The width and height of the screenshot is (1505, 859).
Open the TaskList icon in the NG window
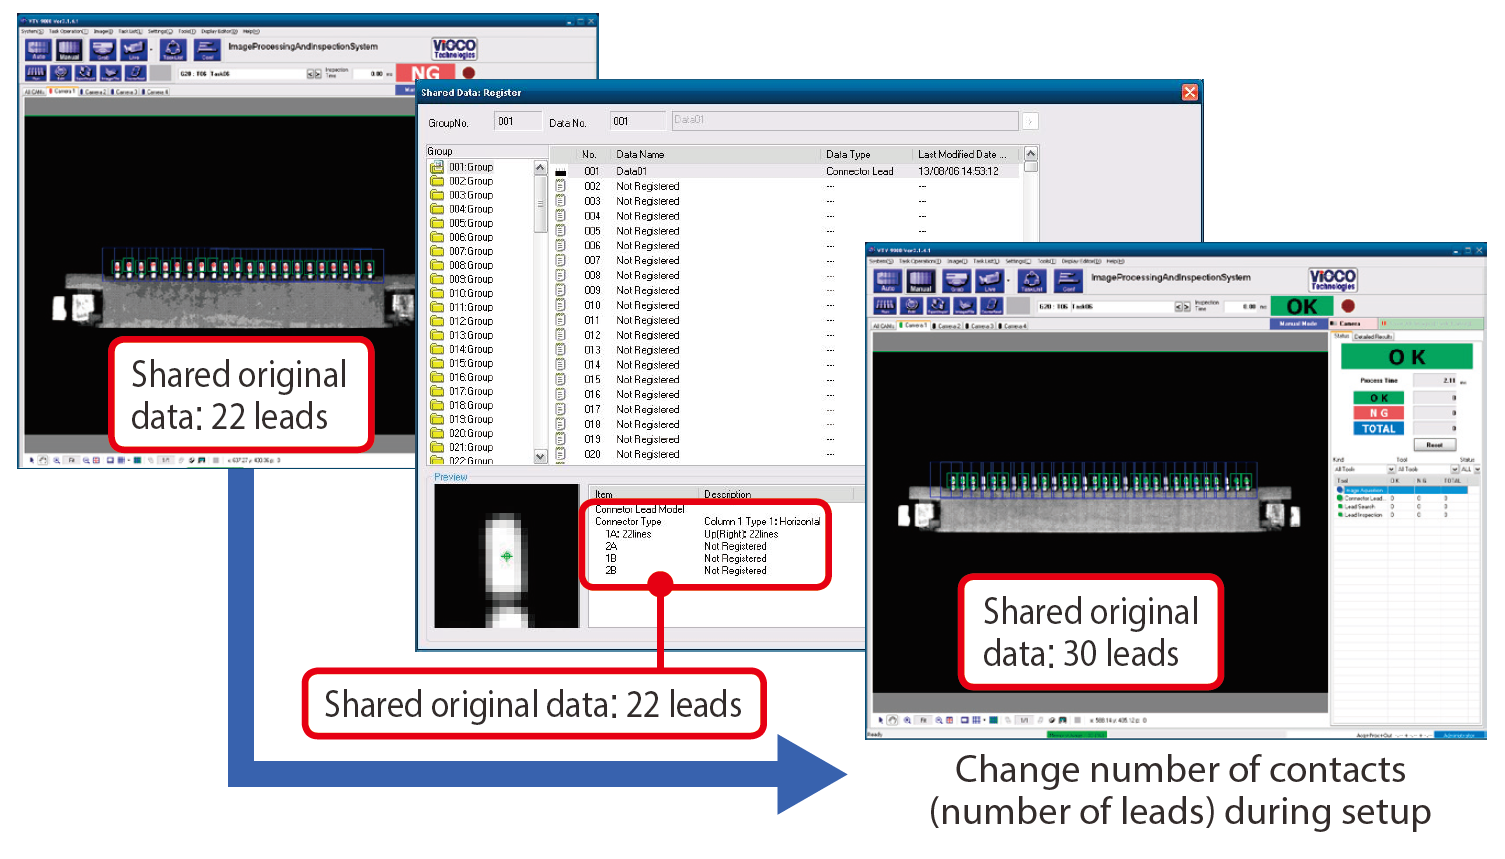click(172, 49)
